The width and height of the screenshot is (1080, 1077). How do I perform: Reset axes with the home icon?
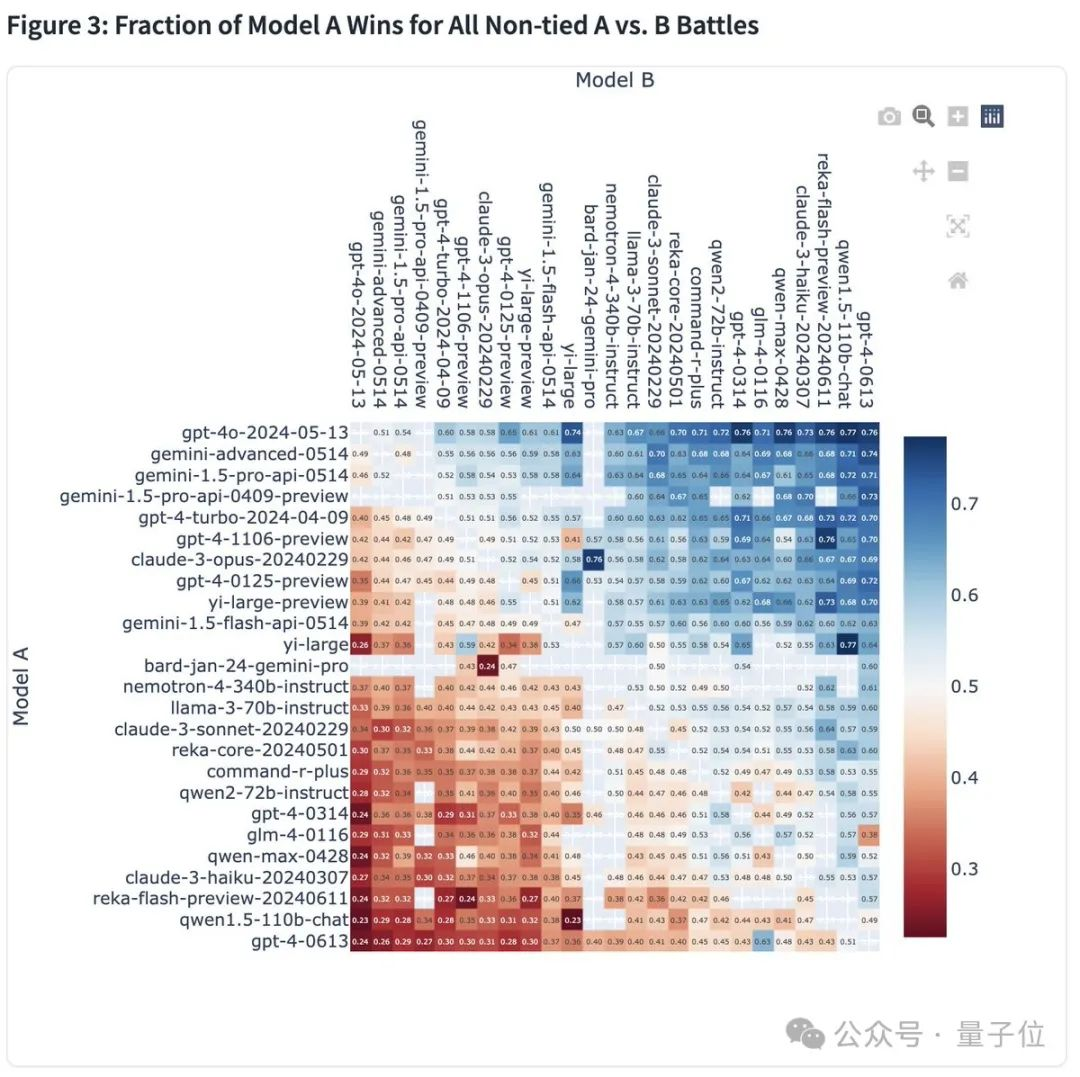coord(958,280)
